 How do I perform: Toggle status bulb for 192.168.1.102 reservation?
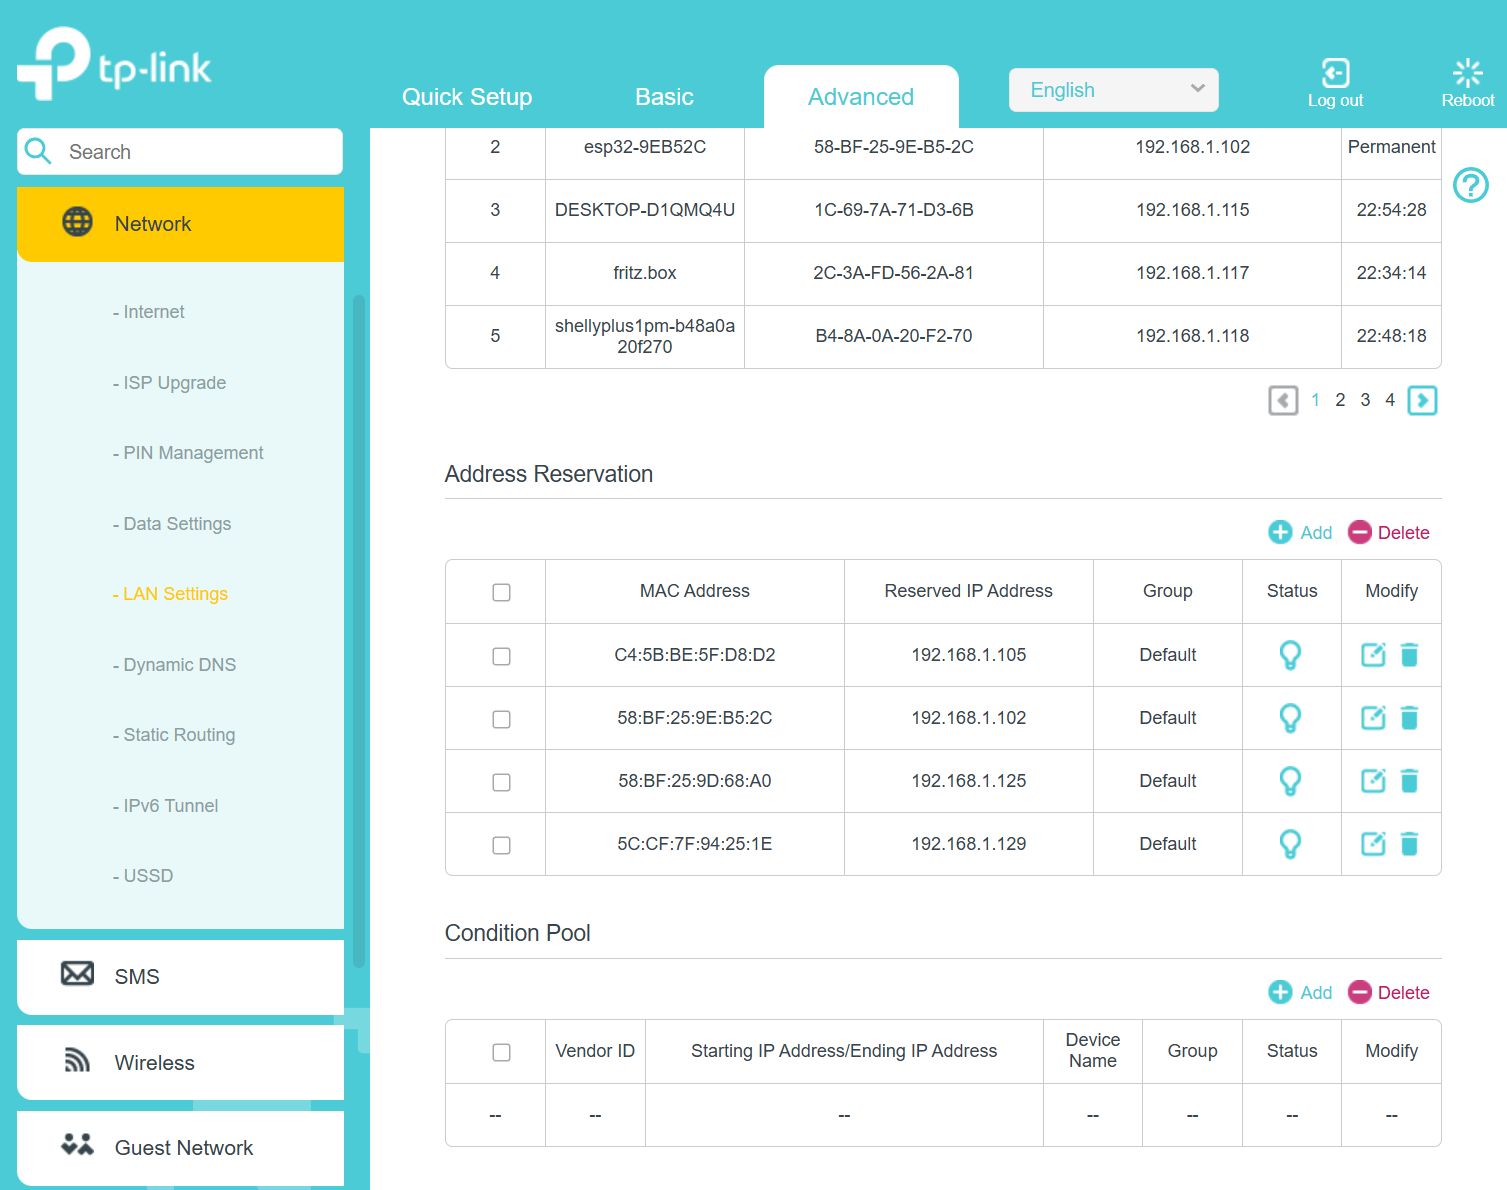[1290, 718]
